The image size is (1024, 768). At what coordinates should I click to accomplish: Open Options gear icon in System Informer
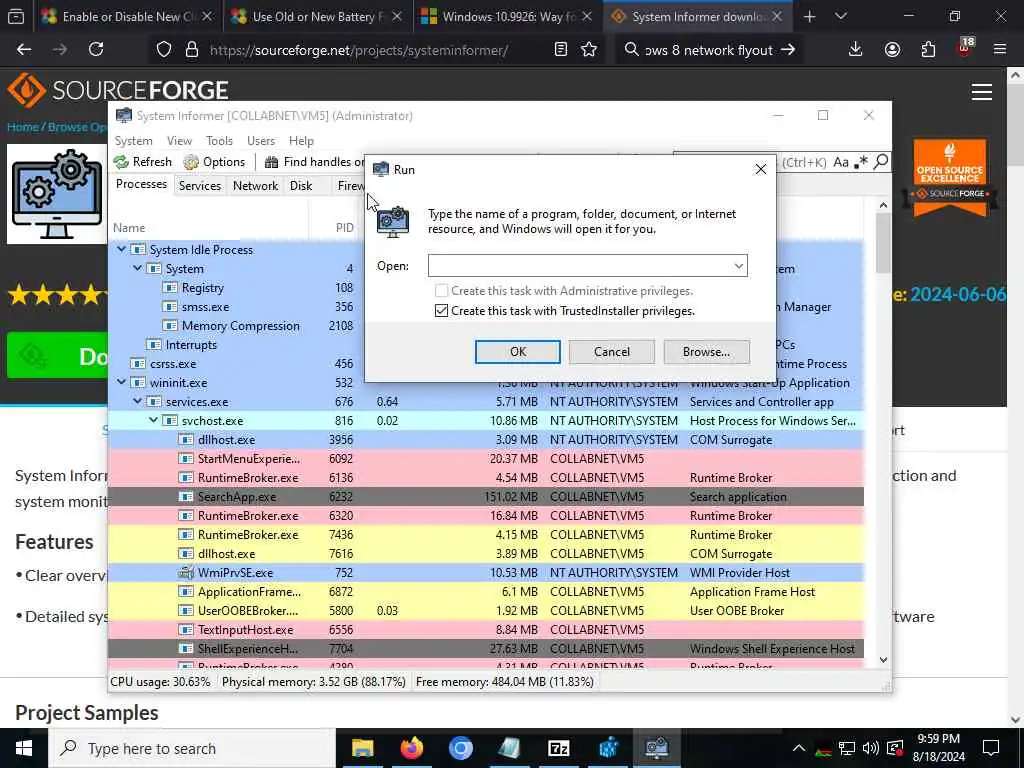click(191, 162)
